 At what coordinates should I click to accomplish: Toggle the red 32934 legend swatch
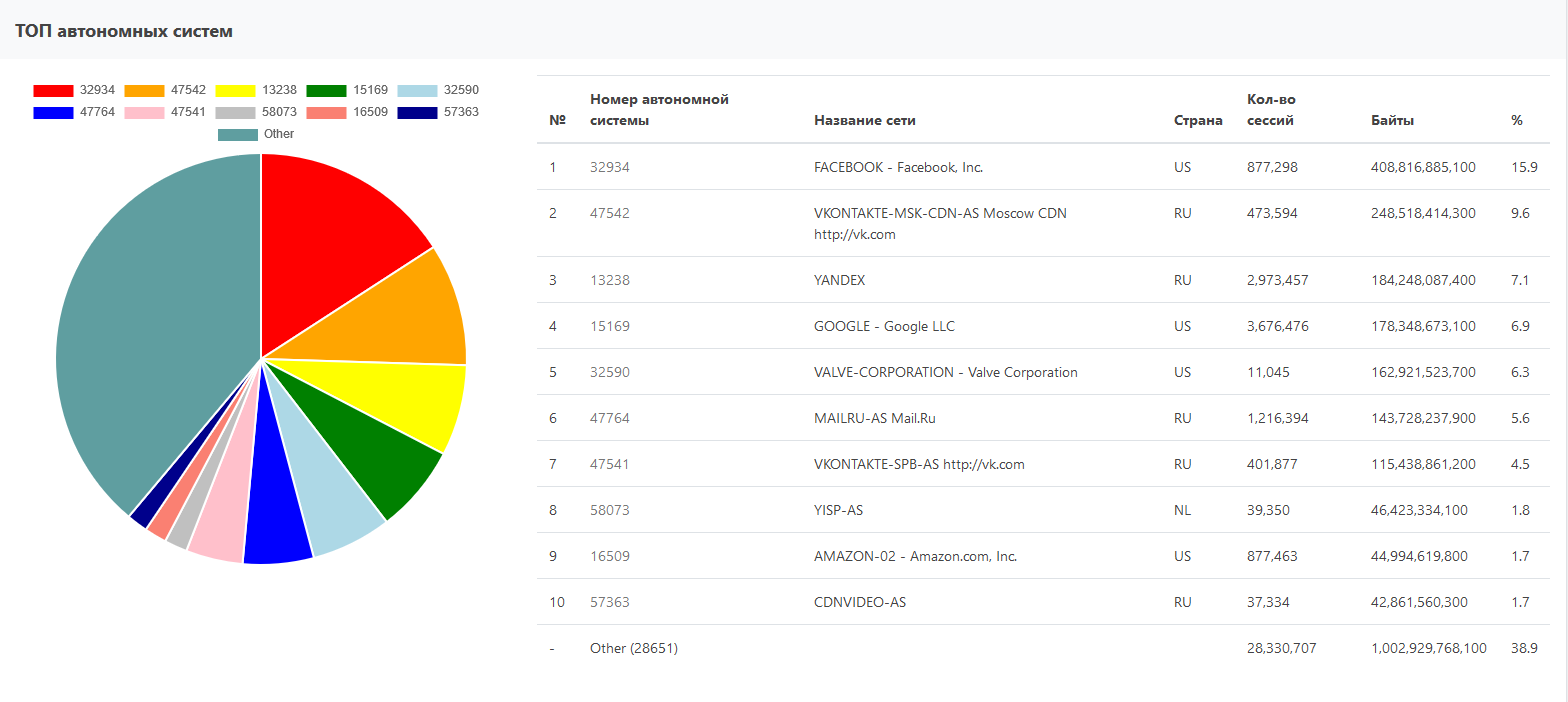53,91
